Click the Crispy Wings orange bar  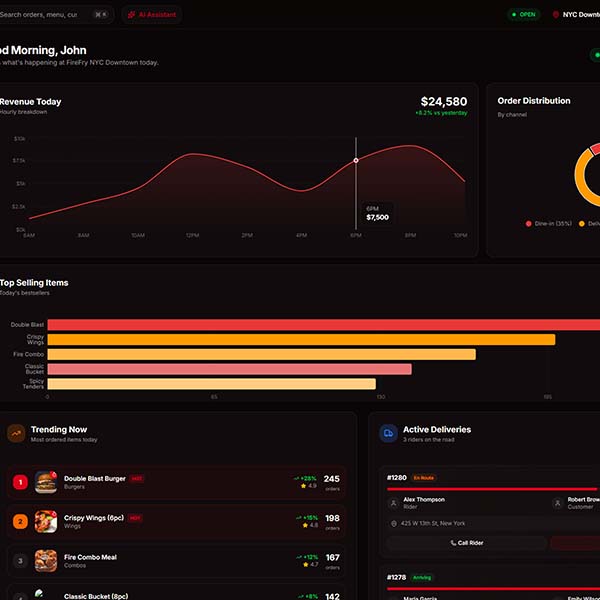tap(301, 339)
